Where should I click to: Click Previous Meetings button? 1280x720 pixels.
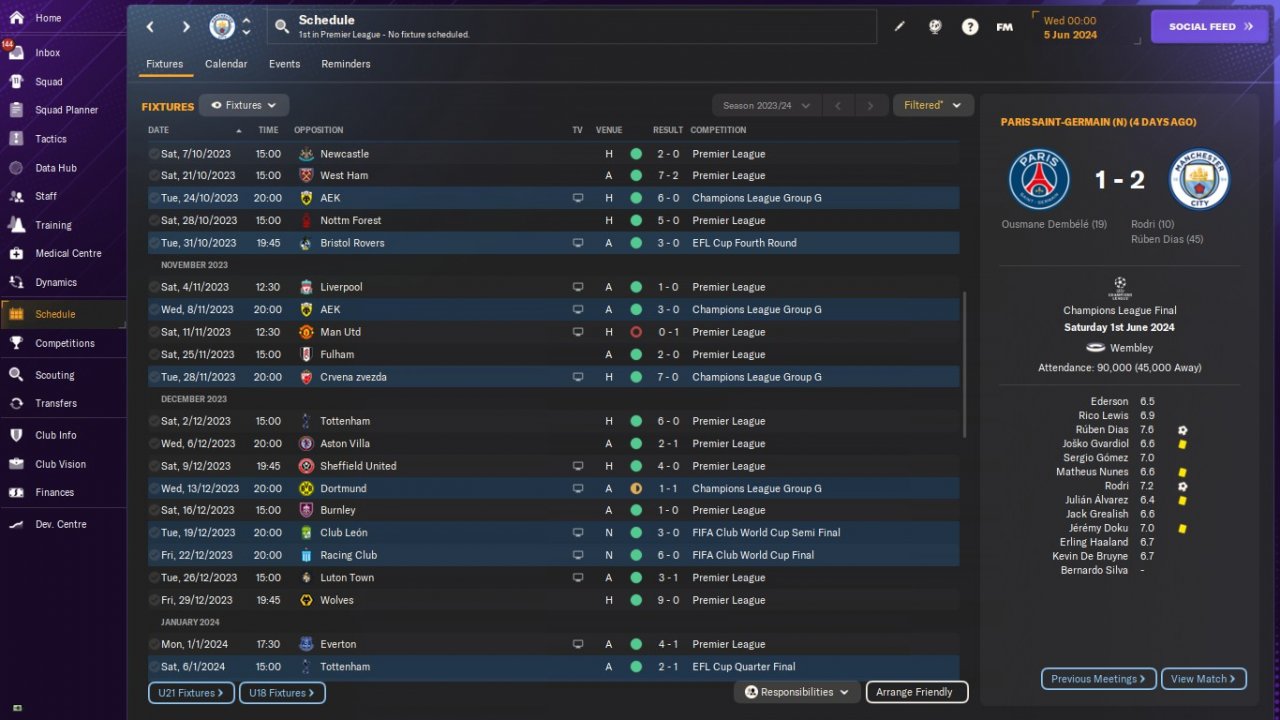(x=1099, y=679)
